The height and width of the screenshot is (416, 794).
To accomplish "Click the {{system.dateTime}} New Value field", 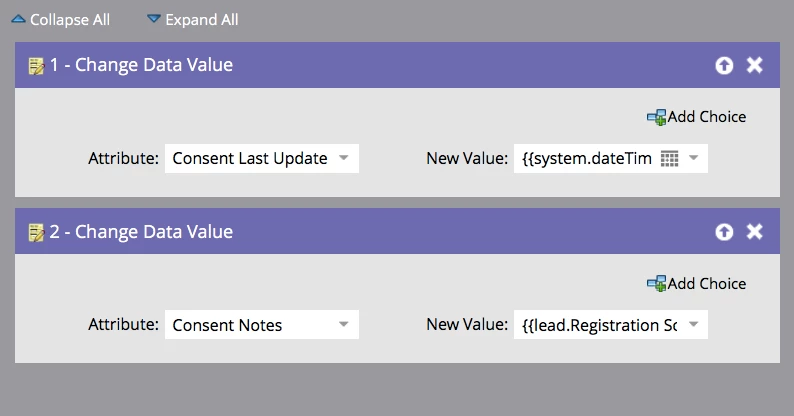I will pos(586,159).
